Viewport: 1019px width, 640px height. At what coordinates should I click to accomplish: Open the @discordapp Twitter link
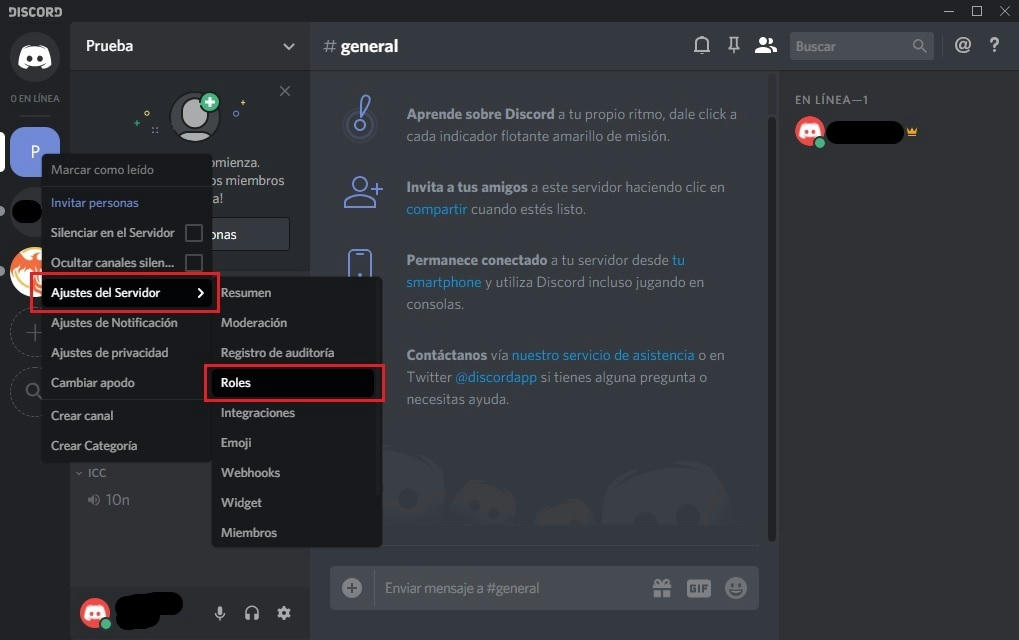pyautogui.click(x=496, y=378)
